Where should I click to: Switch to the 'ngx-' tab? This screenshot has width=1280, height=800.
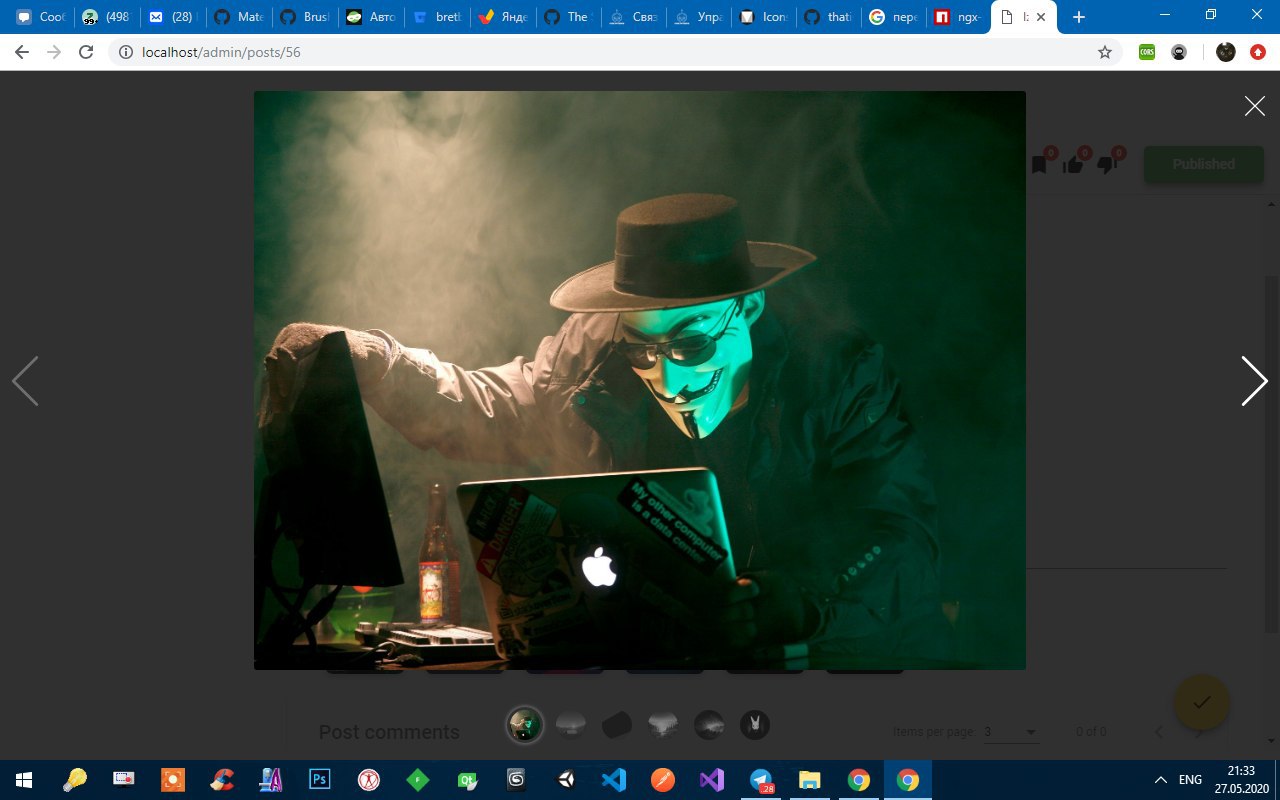pos(960,17)
